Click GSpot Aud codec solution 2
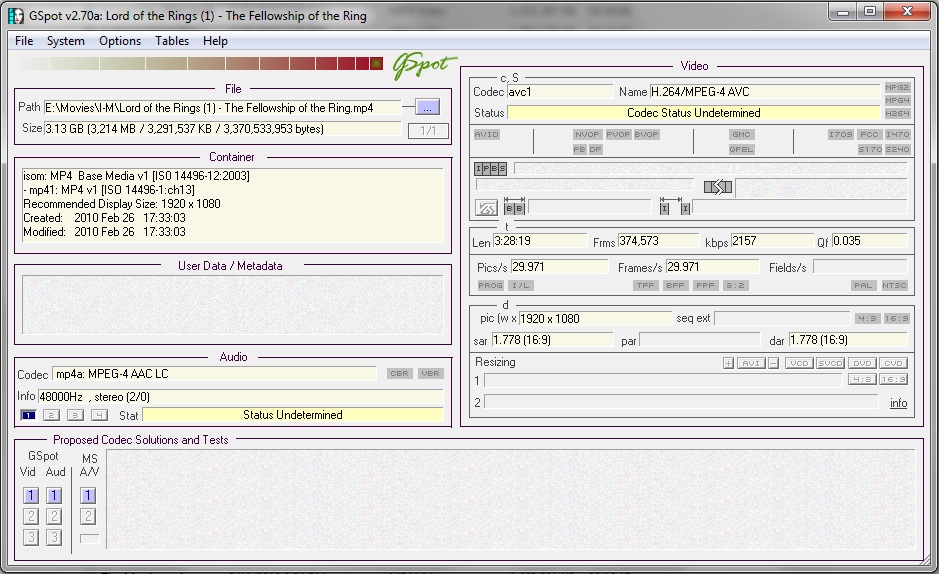This screenshot has height=574, width=939. 54,517
